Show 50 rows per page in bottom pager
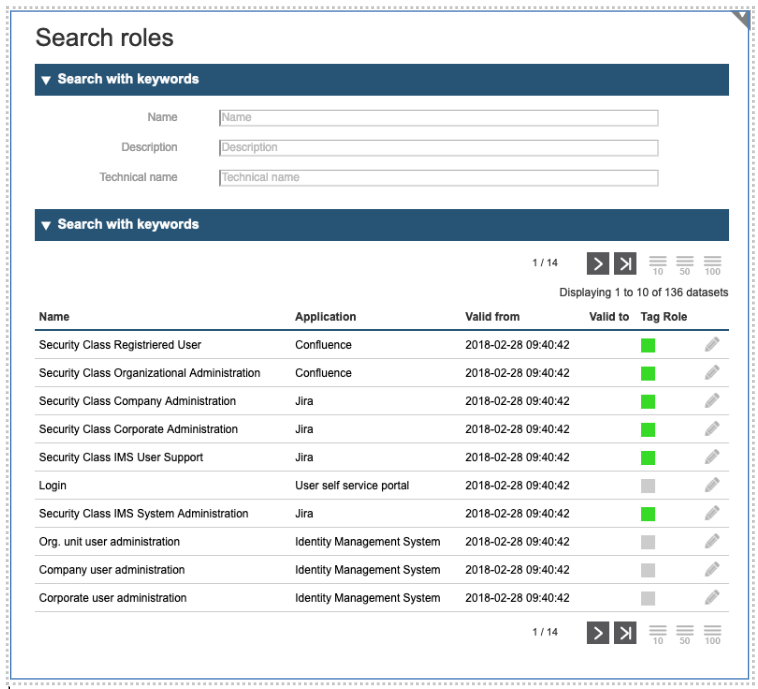The width and height of the screenshot is (758, 689). pyautogui.click(x=685, y=635)
